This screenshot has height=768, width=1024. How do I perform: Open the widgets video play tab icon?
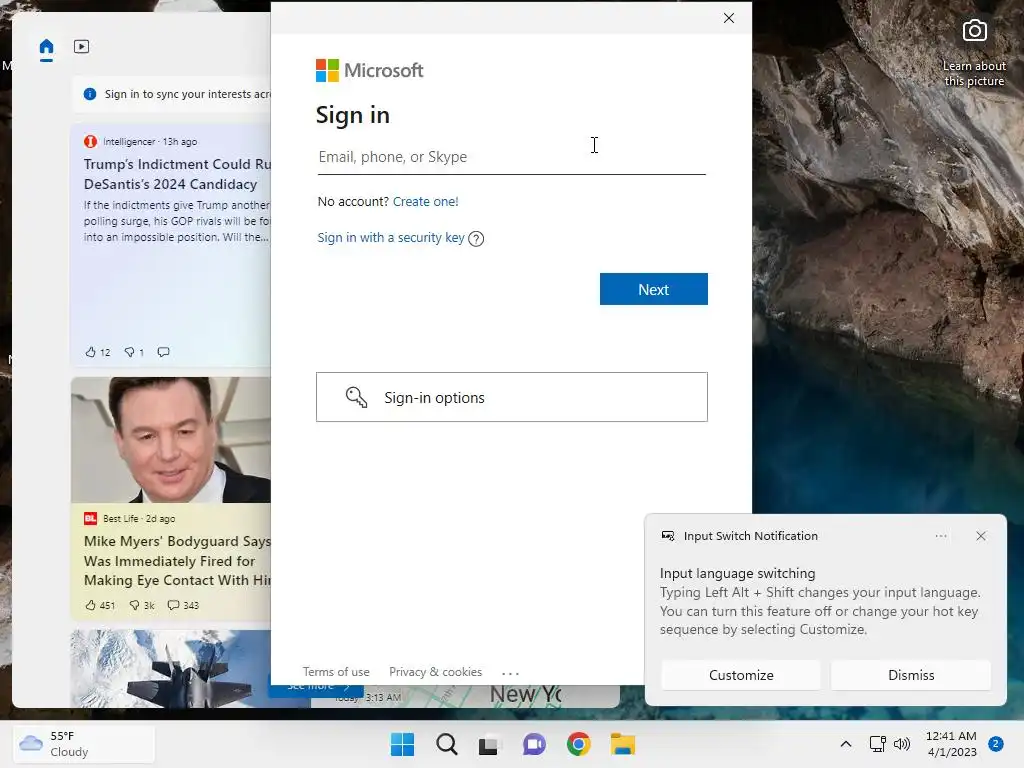82,46
